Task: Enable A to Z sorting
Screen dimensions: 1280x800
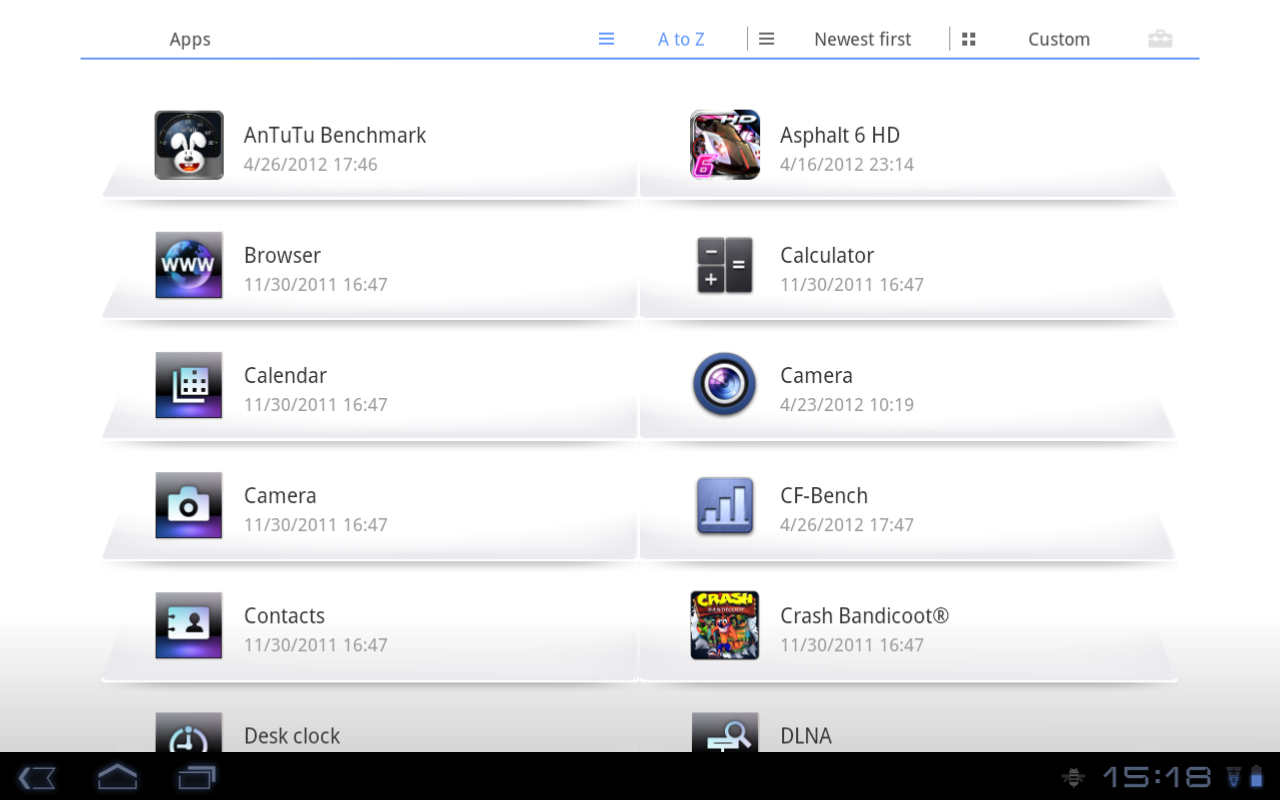Action: pyautogui.click(x=681, y=38)
